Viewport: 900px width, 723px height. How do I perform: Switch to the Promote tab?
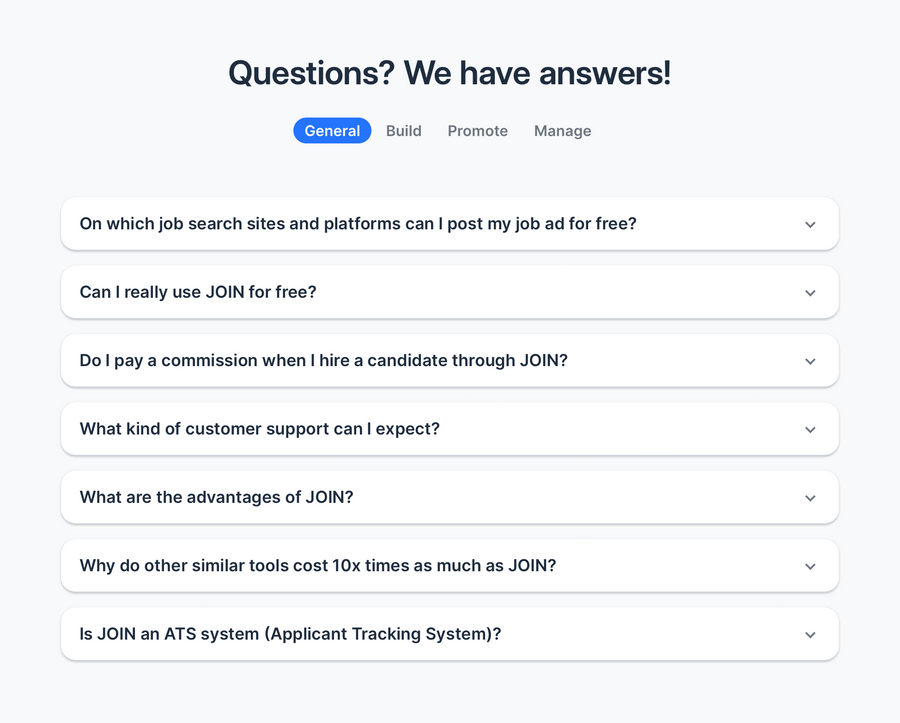[x=477, y=130]
